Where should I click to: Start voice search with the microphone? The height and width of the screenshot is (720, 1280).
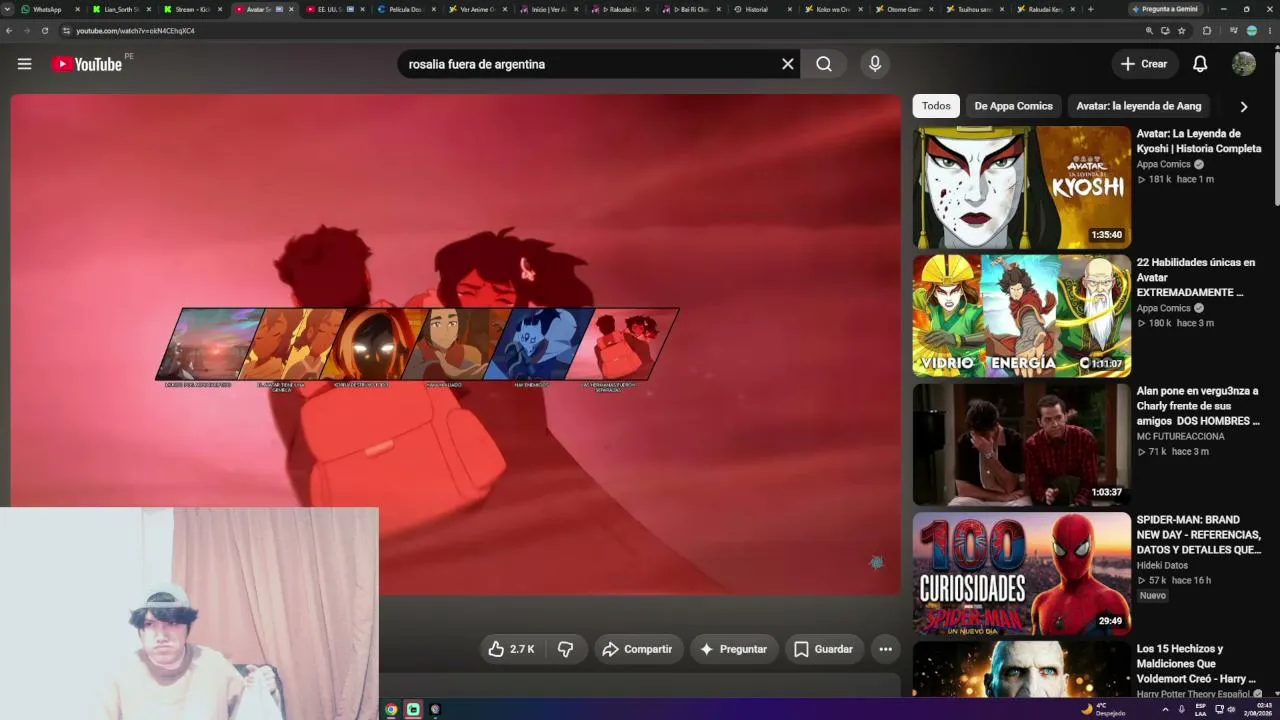coord(875,64)
